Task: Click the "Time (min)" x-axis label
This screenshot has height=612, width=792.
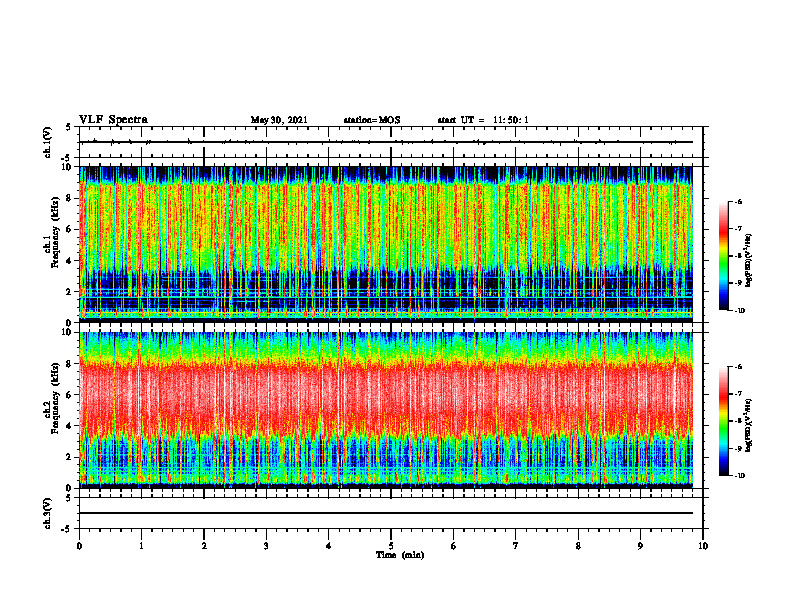Action: point(400,555)
